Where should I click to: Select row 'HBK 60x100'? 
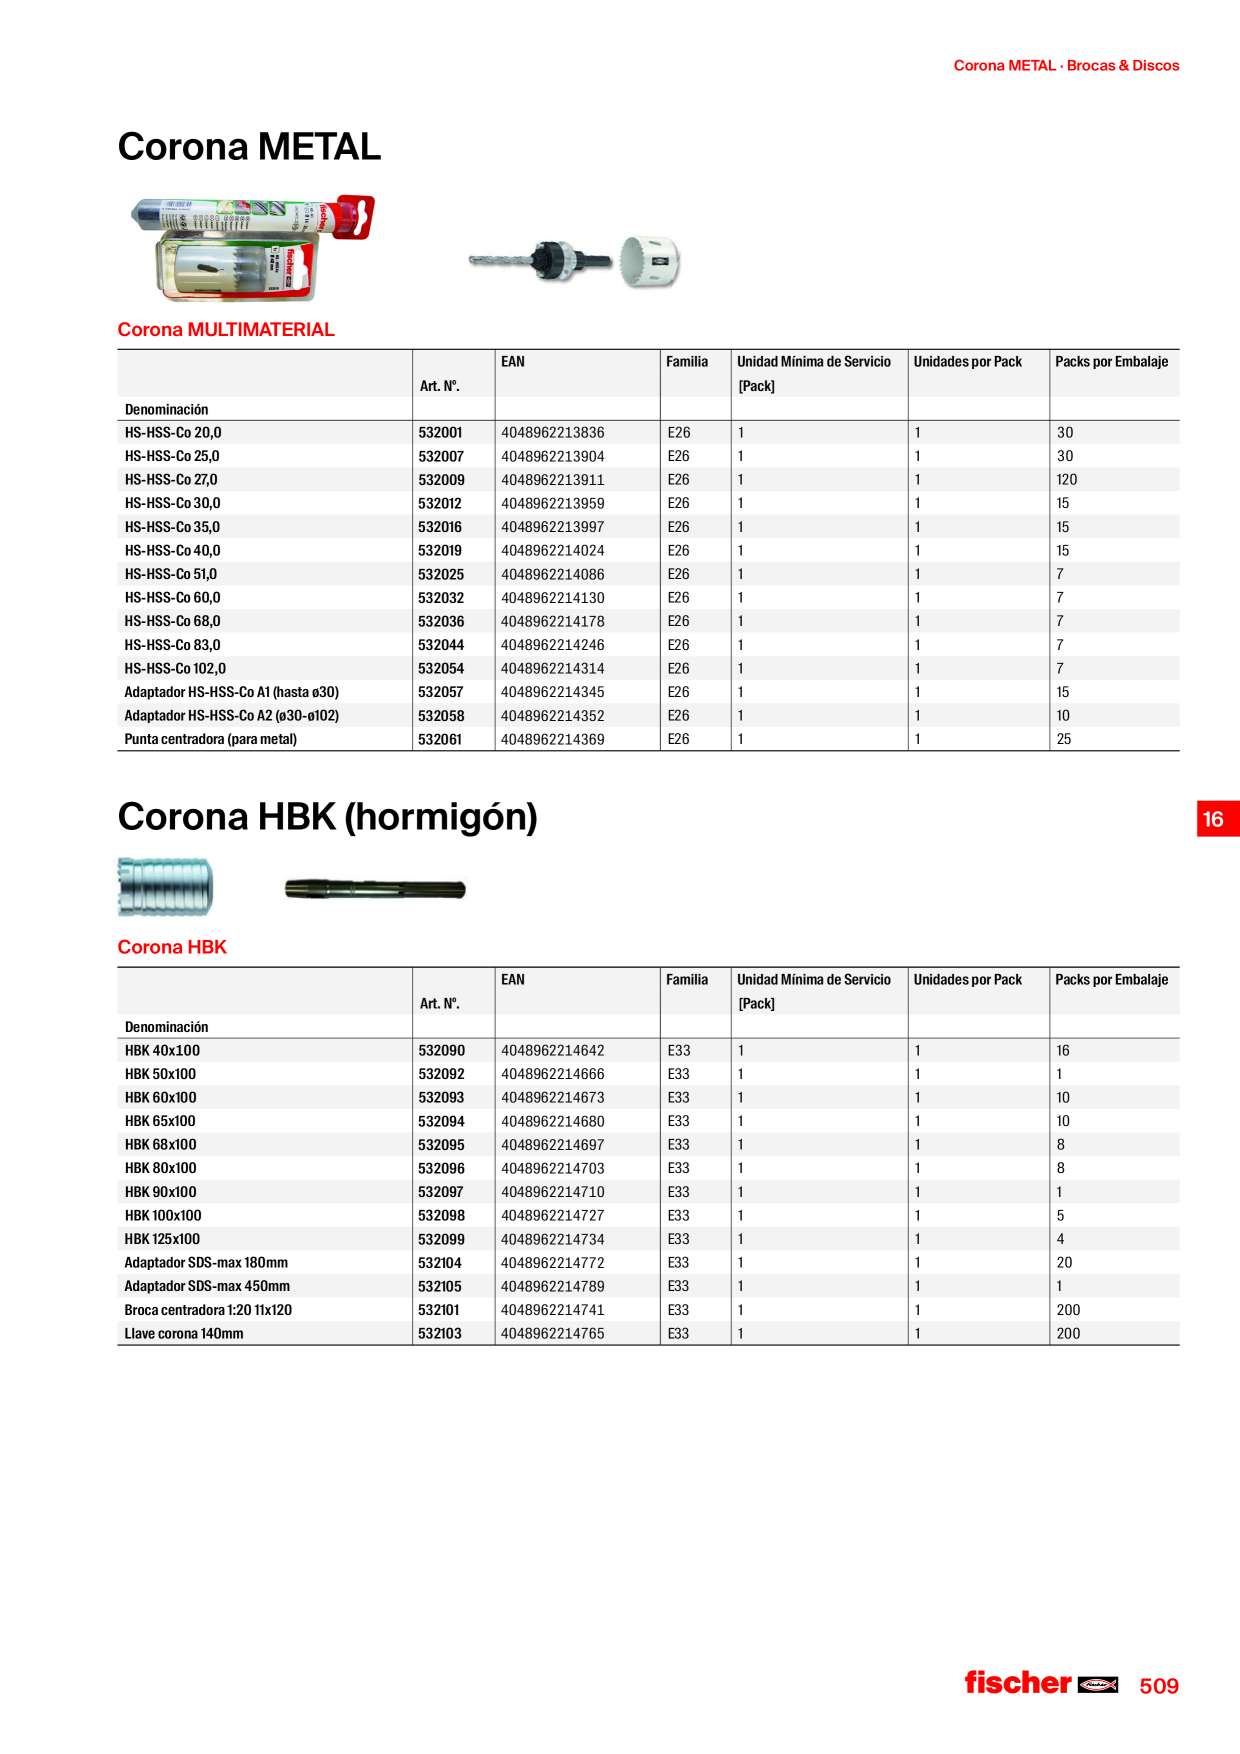(648, 1098)
